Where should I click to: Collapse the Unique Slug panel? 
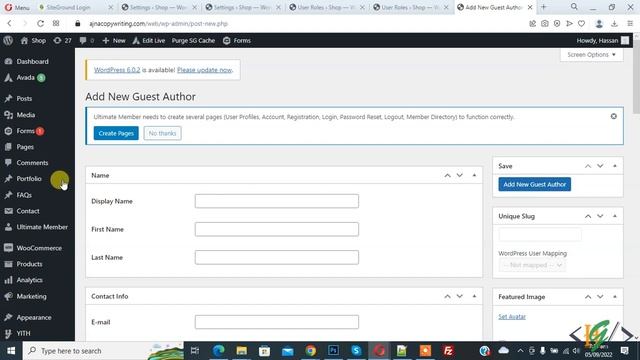614,216
